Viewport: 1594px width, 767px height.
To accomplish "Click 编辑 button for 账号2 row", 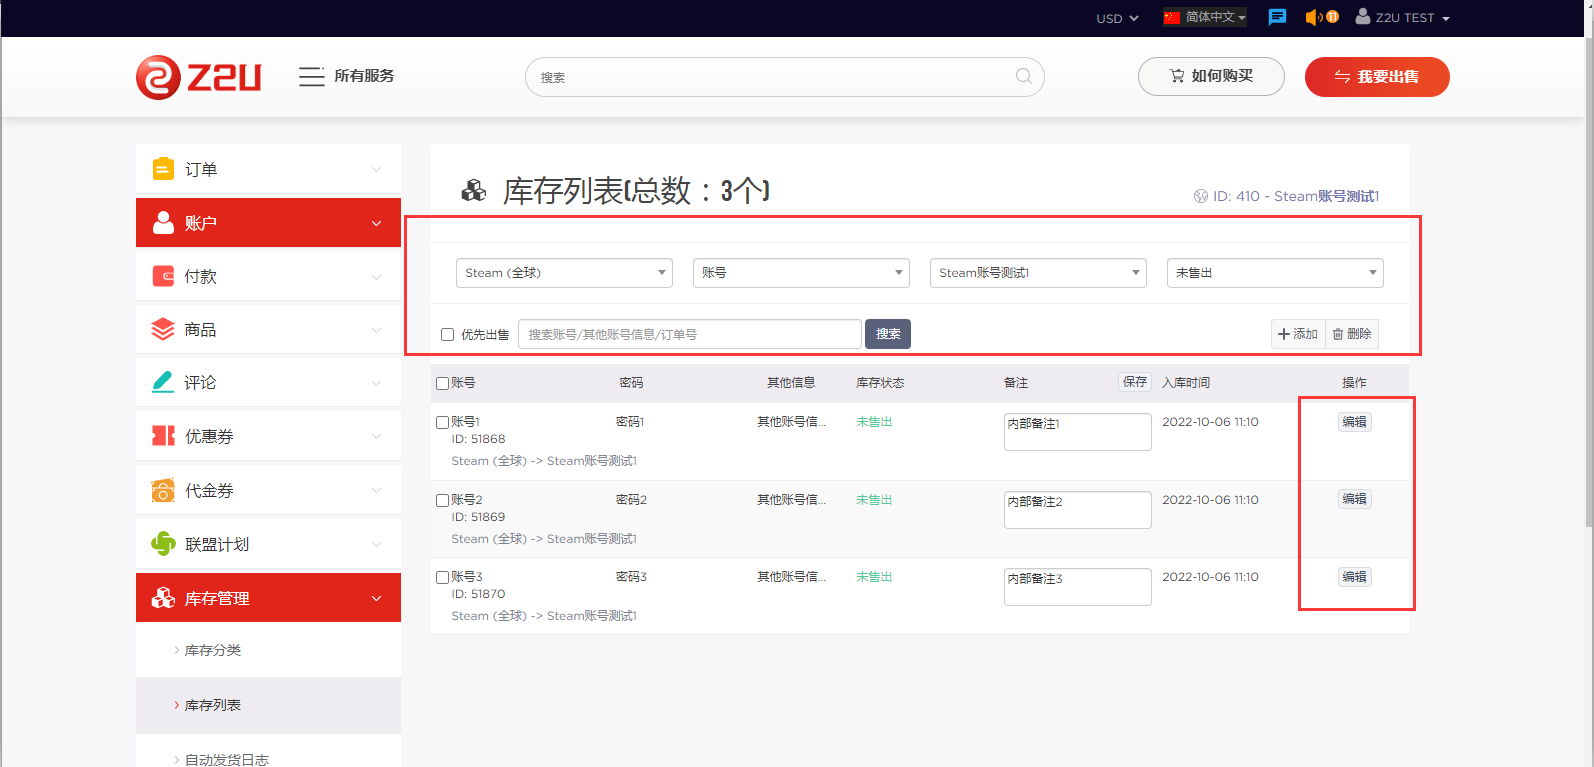I will [1354, 499].
